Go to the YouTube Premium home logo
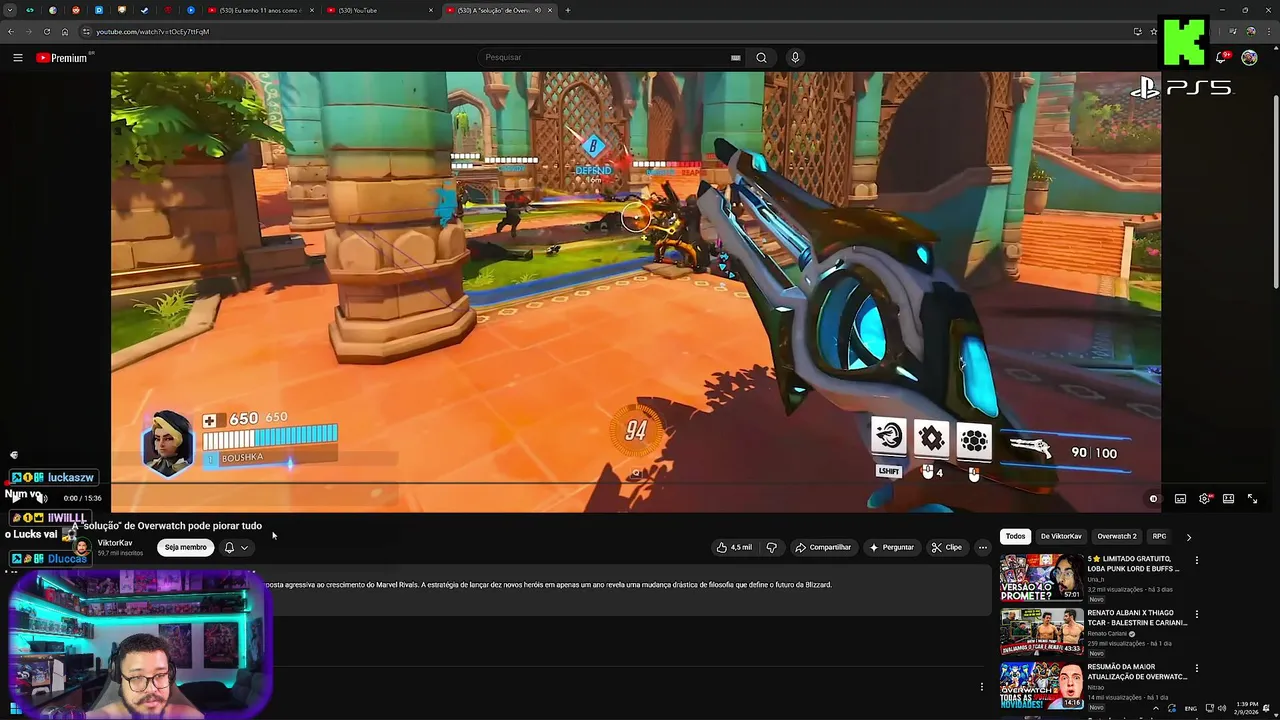This screenshot has height=720, width=1280. (62, 58)
